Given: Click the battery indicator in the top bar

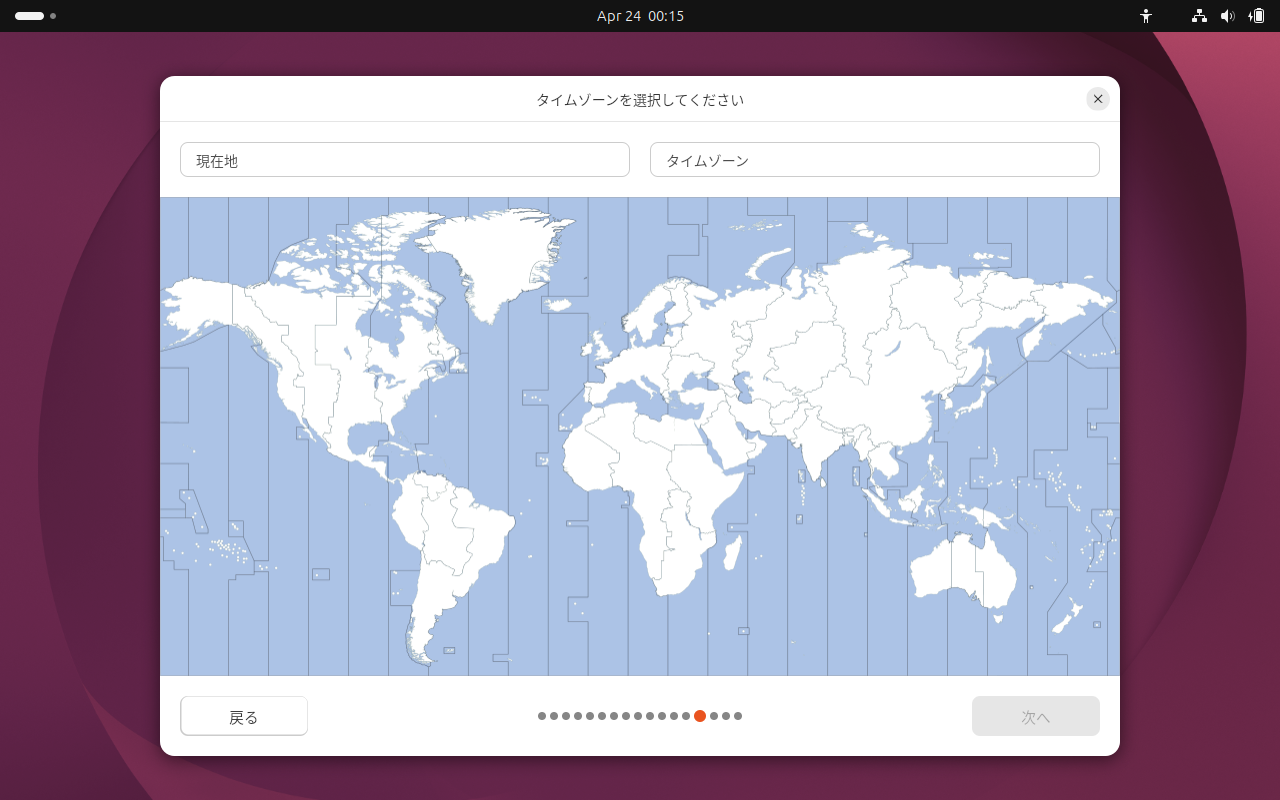Looking at the screenshot, I should coord(1258,16).
